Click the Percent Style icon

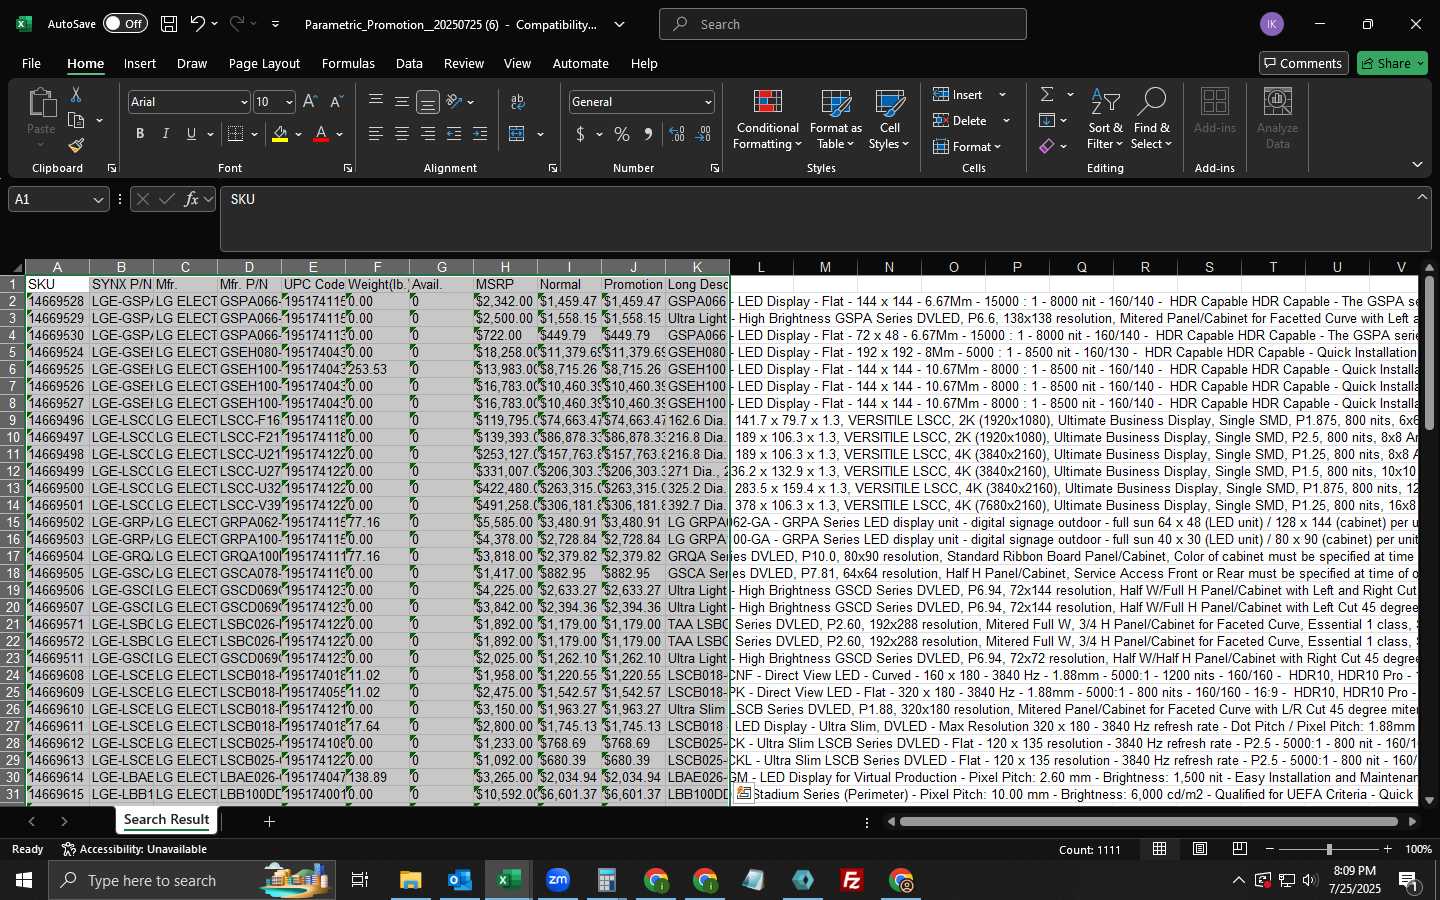(x=622, y=134)
